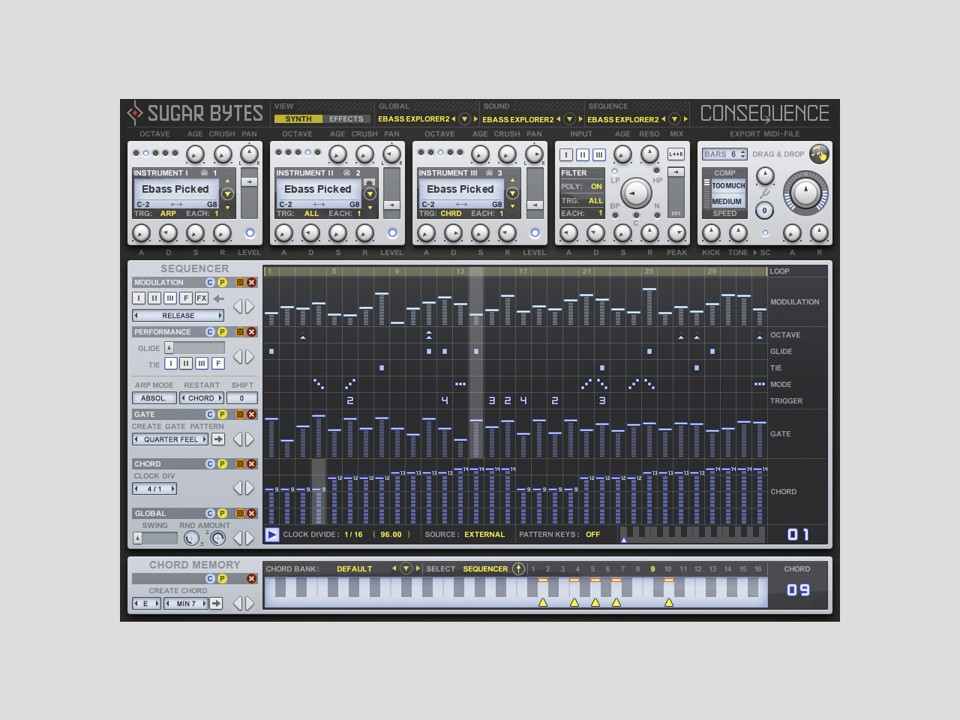Viewport: 960px width, 720px height.
Task: Randomize the Modulation sequence with the dice icon
Action: (240, 282)
